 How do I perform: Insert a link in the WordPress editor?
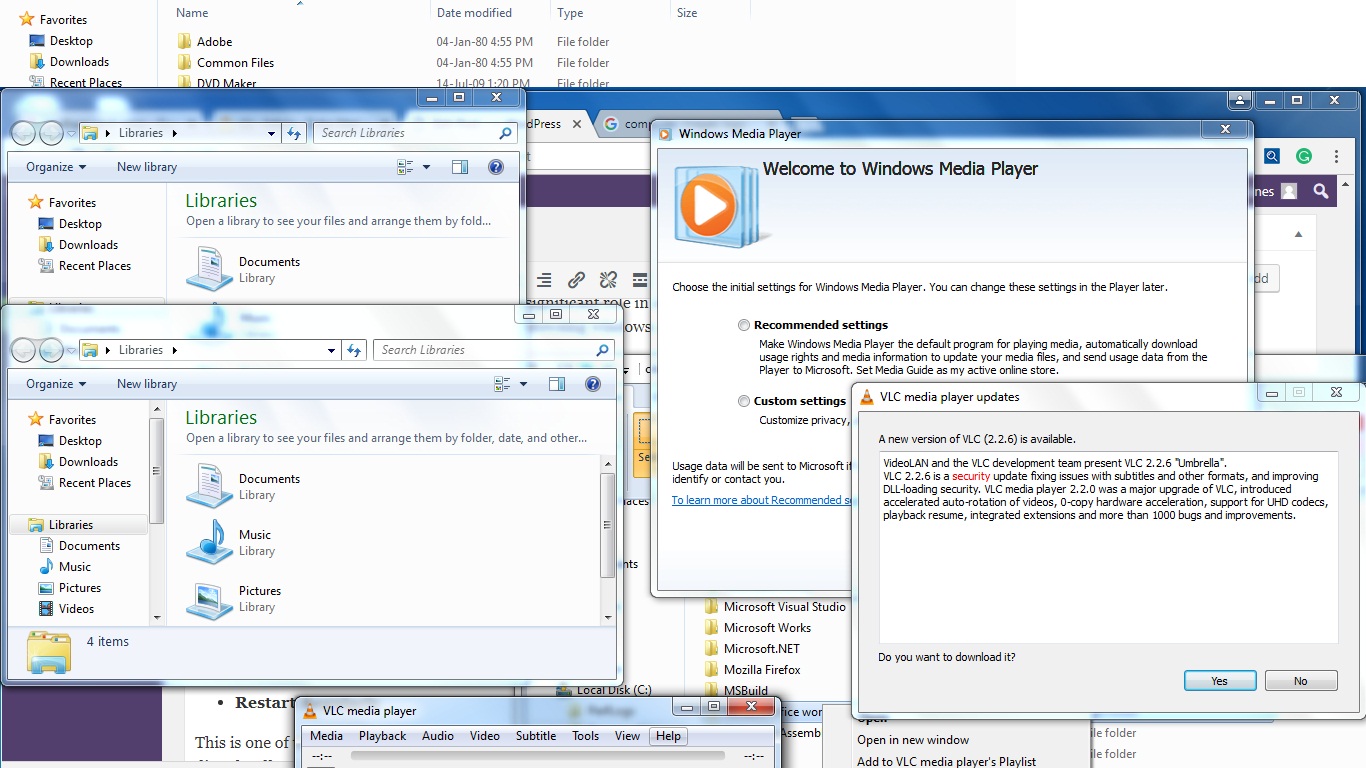(x=576, y=280)
